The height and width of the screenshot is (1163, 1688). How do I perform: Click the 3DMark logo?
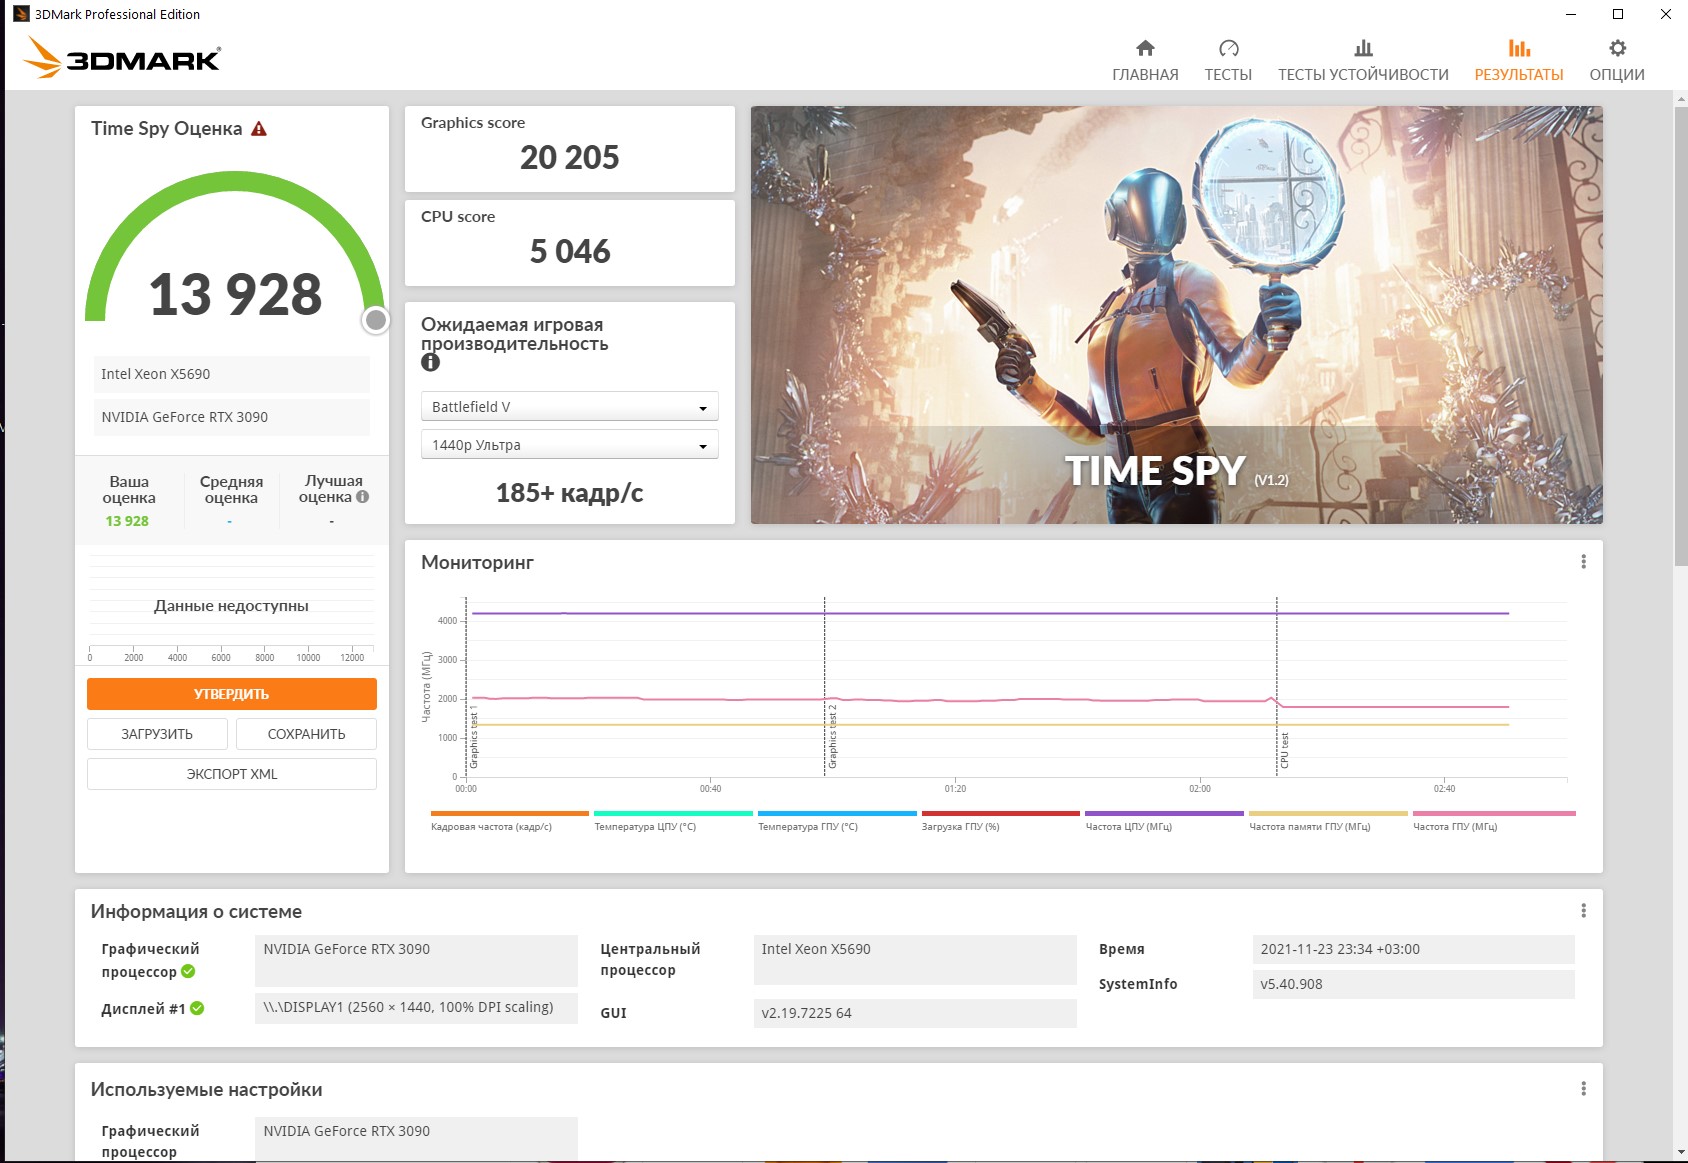[122, 58]
